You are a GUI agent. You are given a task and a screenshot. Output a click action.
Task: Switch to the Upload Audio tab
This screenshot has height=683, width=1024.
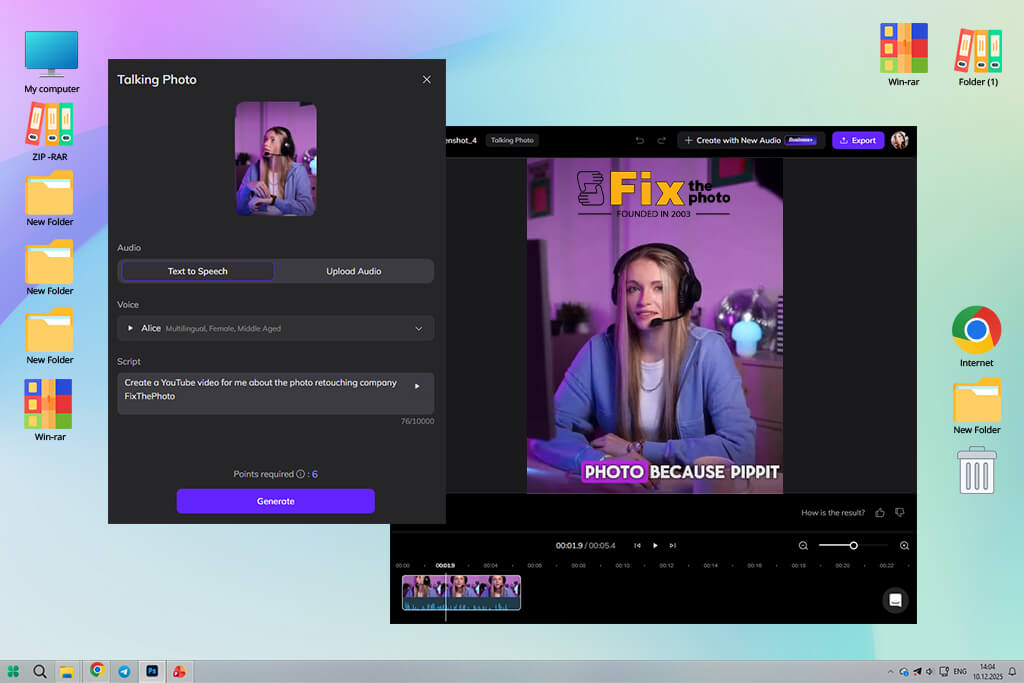click(353, 271)
